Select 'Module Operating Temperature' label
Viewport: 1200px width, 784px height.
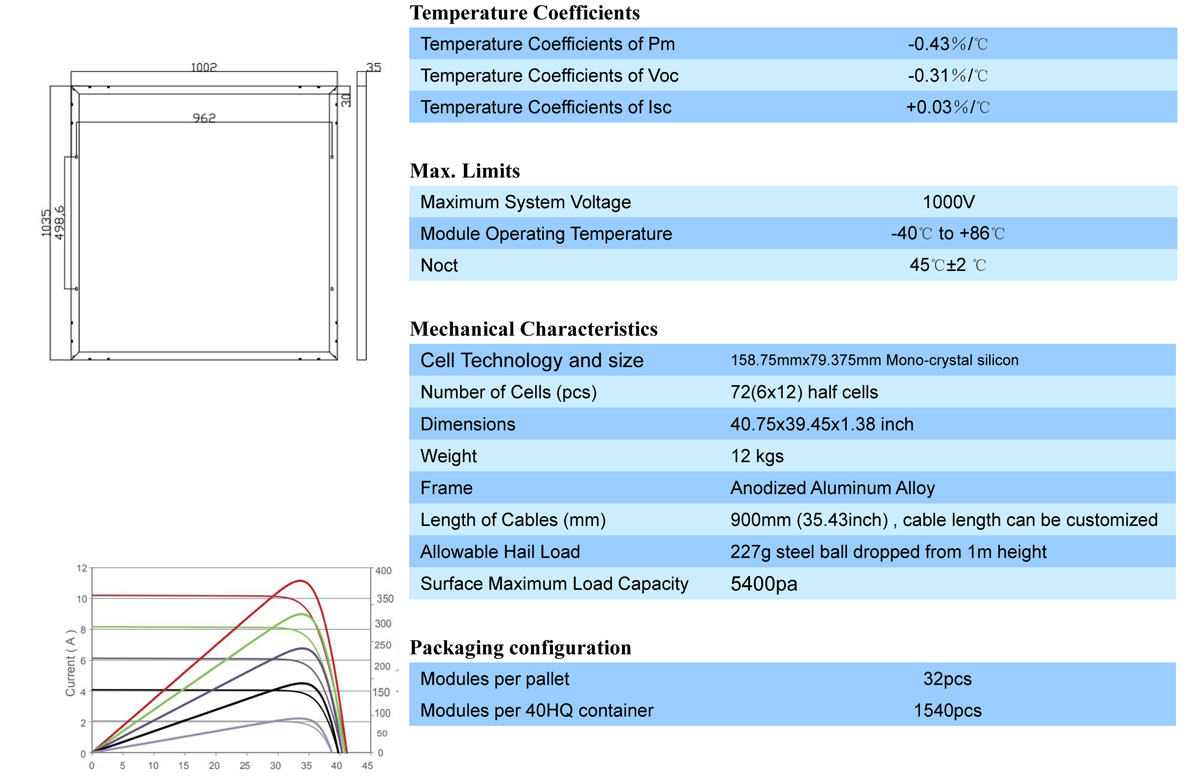546,234
